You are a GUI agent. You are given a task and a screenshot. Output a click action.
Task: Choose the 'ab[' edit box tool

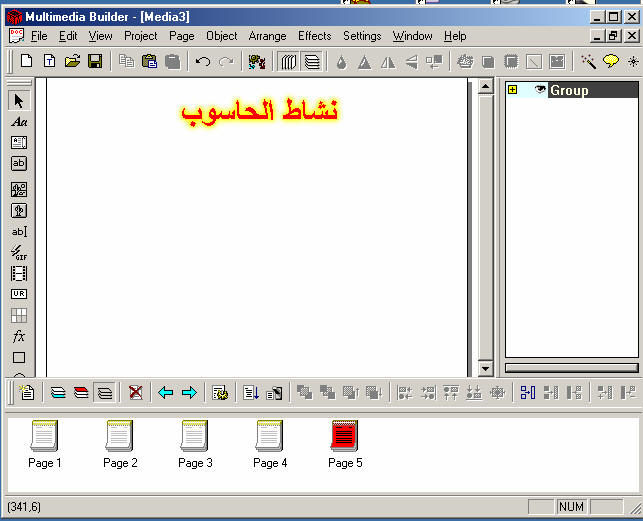[x=19, y=232]
